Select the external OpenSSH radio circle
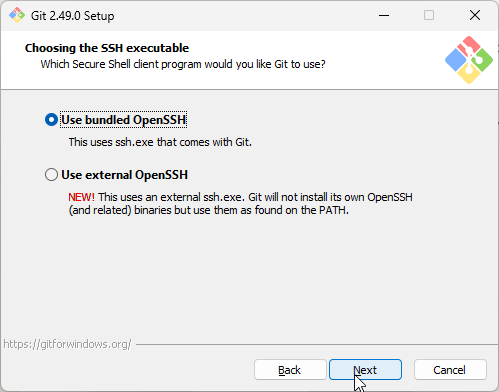Viewport: 499px width, 392px height. 51,175
